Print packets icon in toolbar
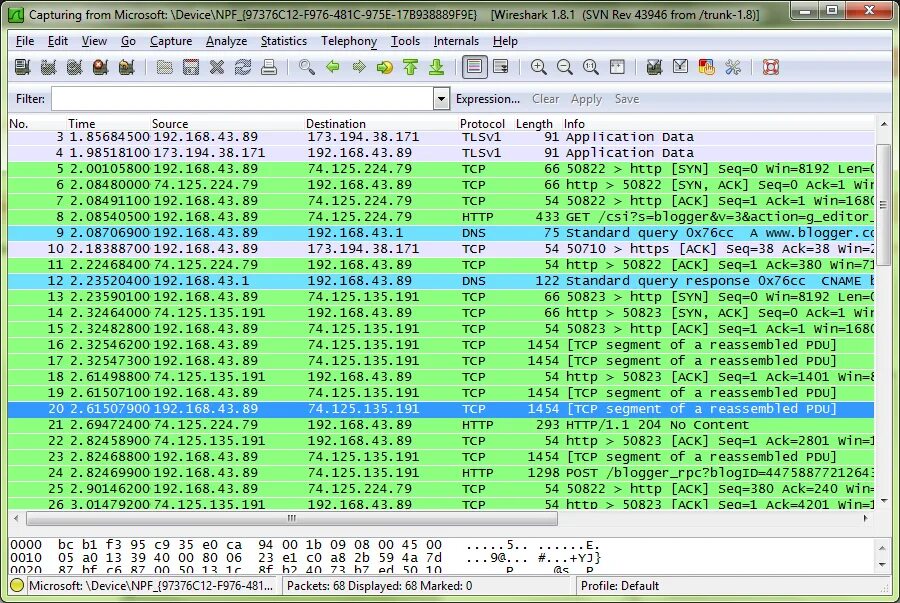Viewport: 900px width, 603px height. pos(269,67)
